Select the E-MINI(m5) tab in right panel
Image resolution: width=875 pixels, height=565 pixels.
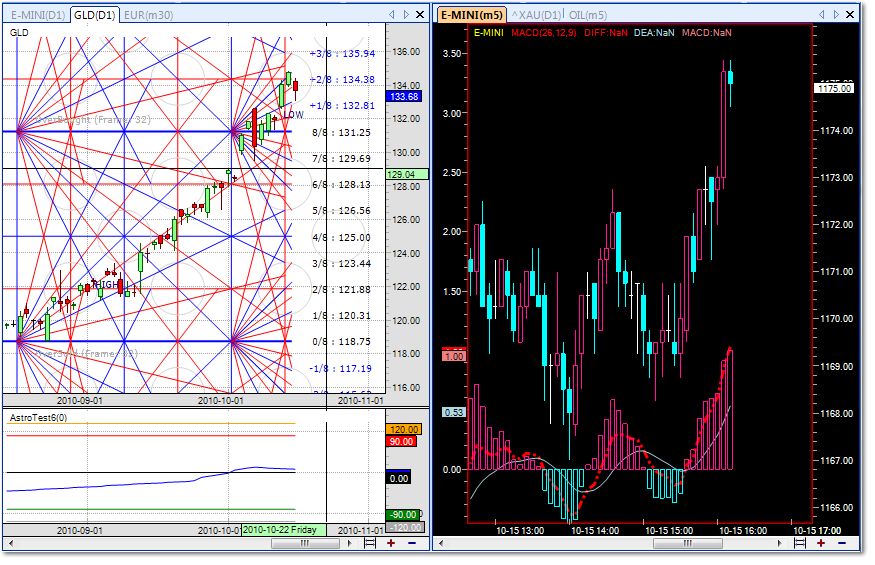(472, 15)
